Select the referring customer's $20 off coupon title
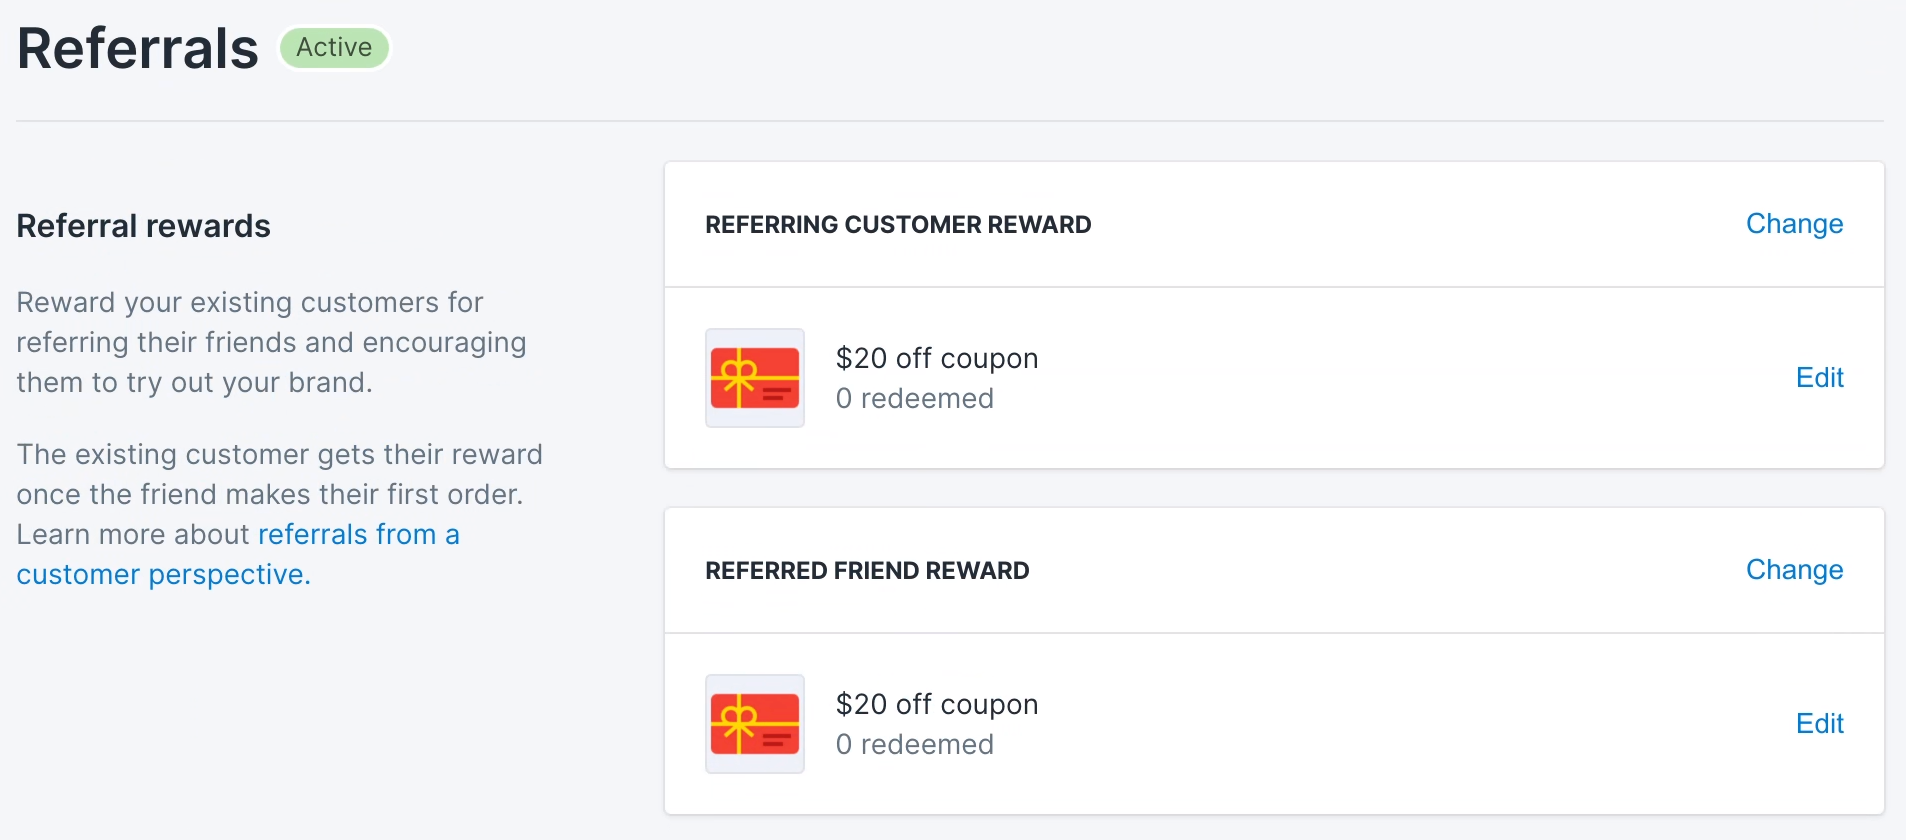 click(937, 358)
